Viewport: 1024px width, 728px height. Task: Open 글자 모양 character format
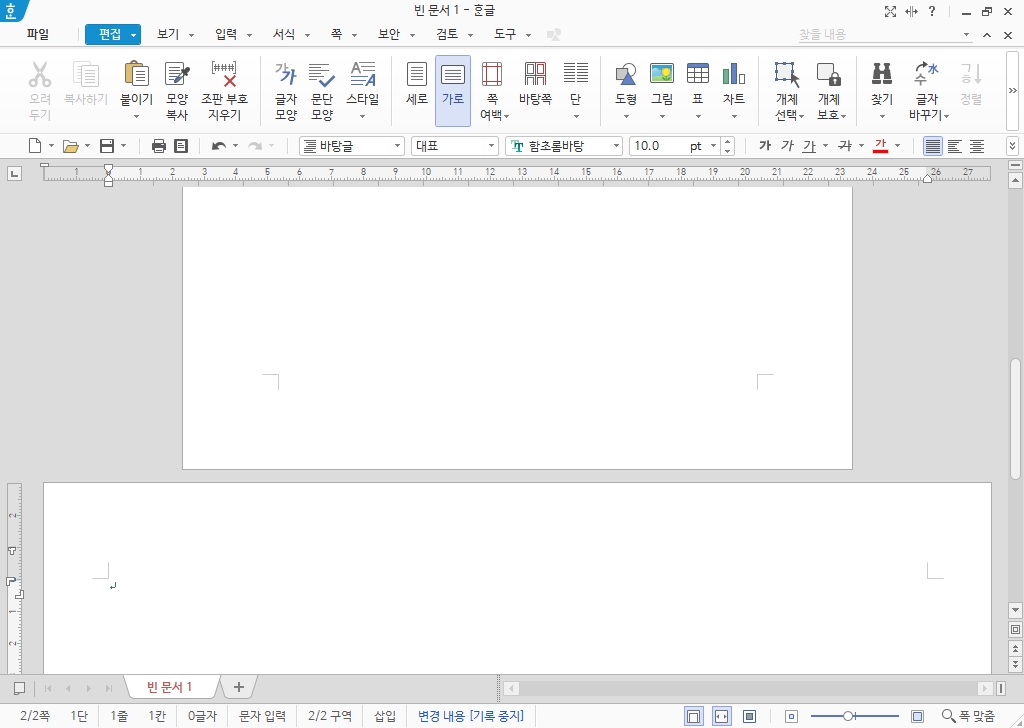pyautogui.click(x=286, y=90)
